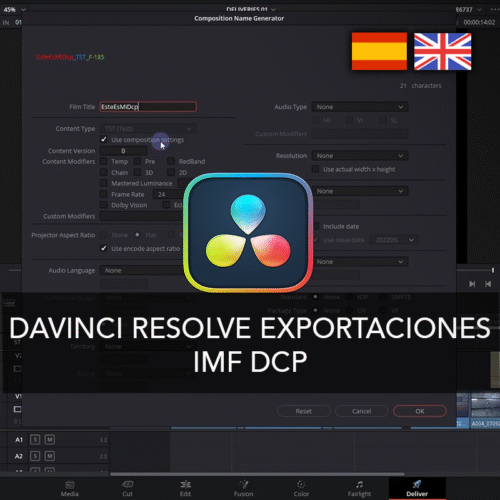Viewport: 500px width, 500px height.
Task: Click the UK flag image
Action: 443,51
